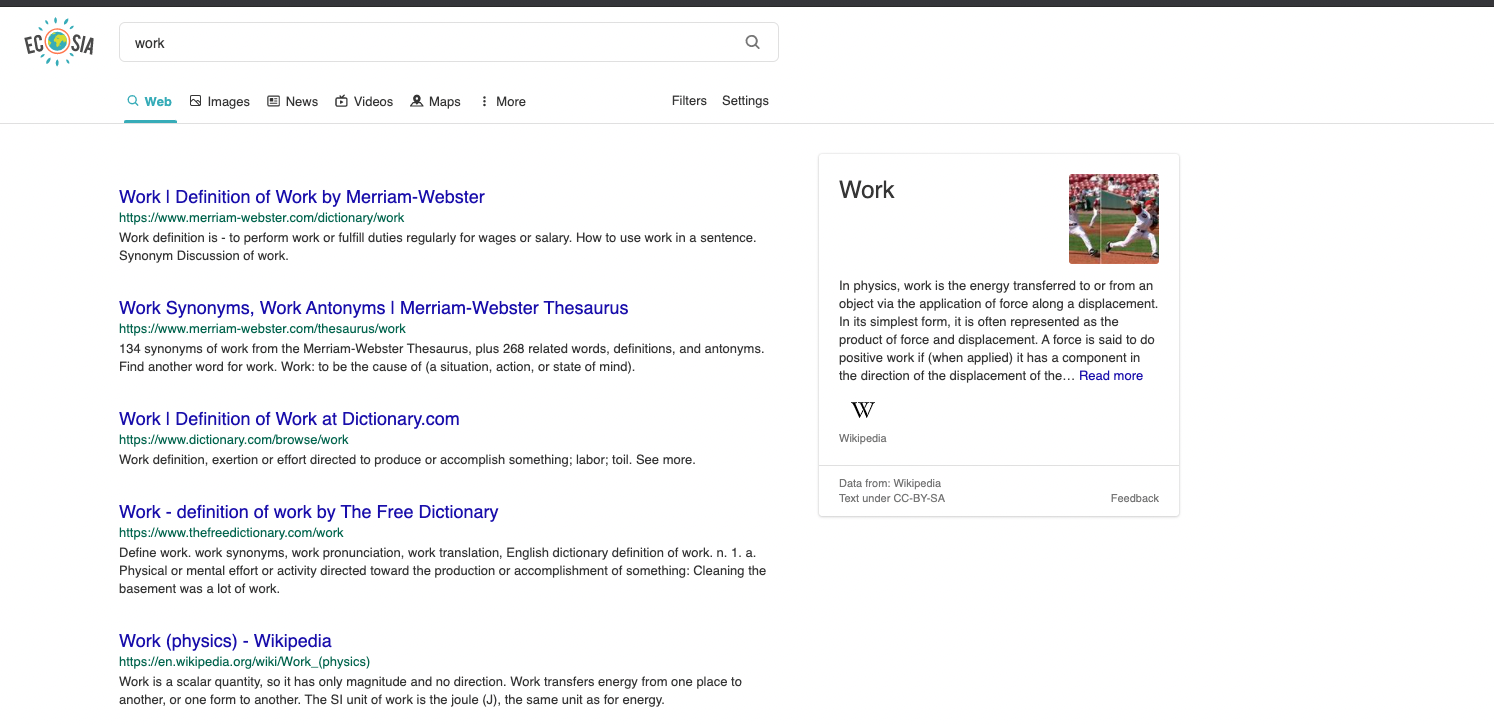Screen dimensions: 1494x725
Task: Open the Maps tab
Action: tap(436, 102)
